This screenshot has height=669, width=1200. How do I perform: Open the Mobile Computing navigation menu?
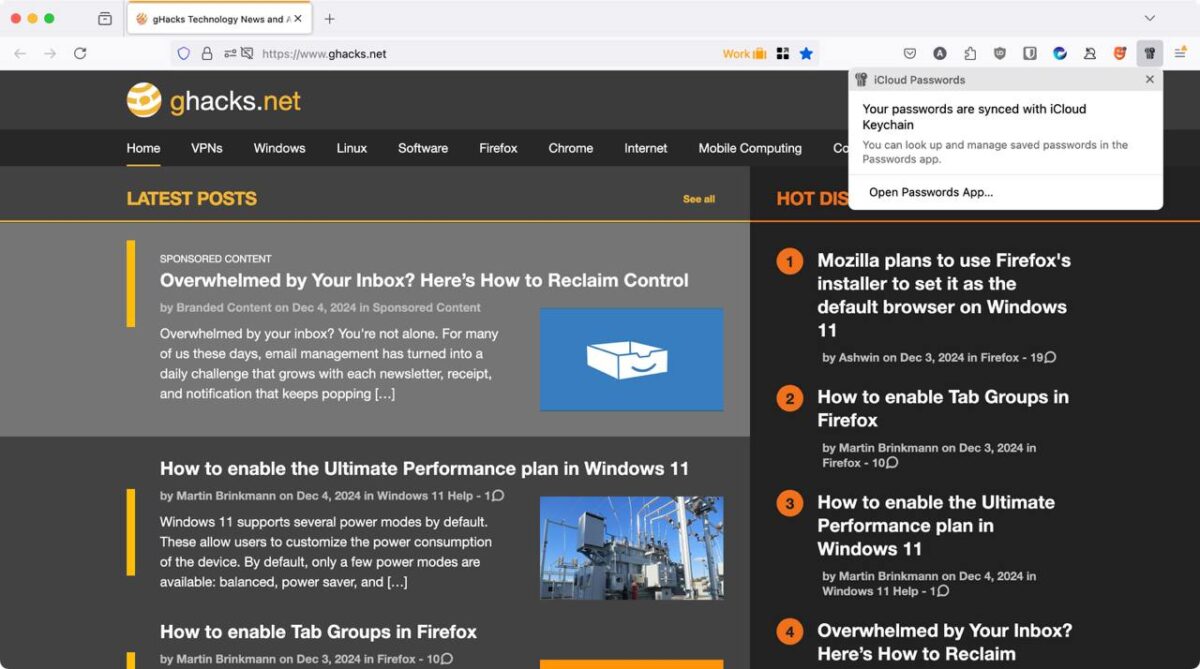749,148
